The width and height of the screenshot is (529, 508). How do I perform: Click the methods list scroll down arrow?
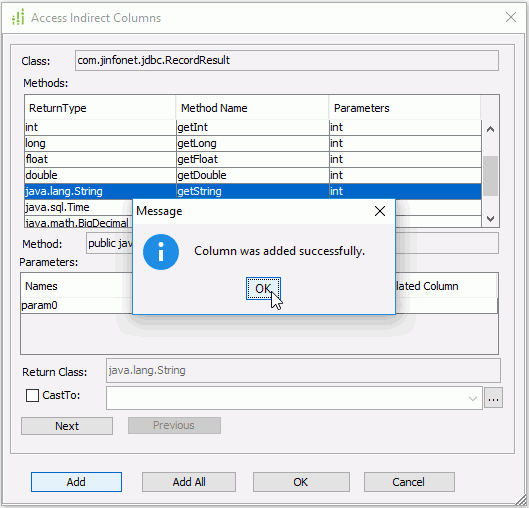pos(491,219)
